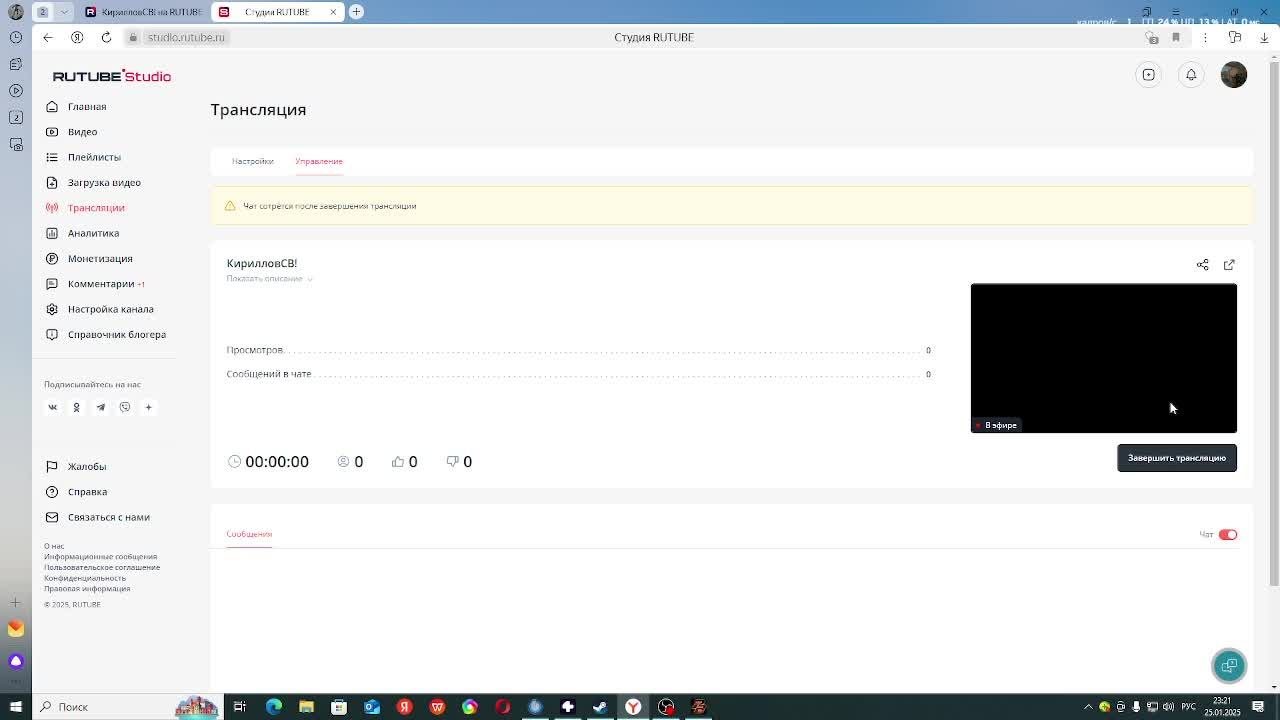This screenshot has width=1280, height=720.
Task: Open stream in new window icon
Action: pyautogui.click(x=1229, y=265)
